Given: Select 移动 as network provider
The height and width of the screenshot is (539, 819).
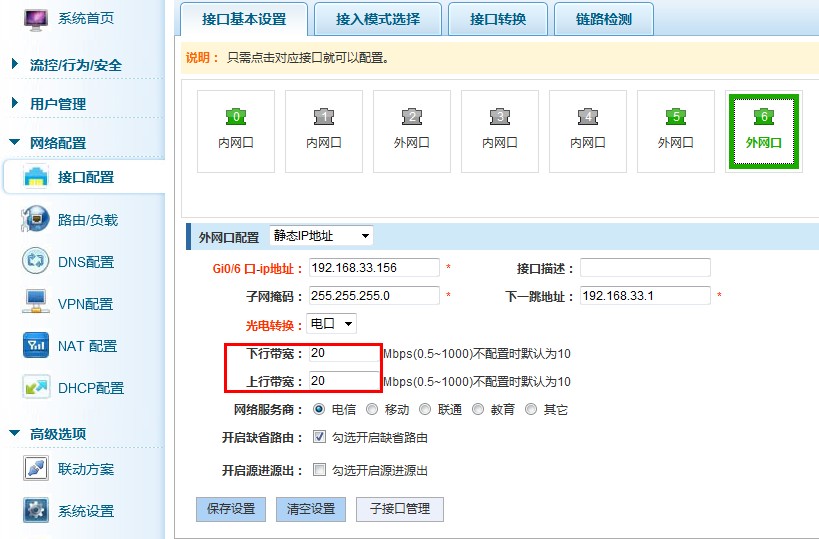Looking at the screenshot, I should (x=372, y=409).
